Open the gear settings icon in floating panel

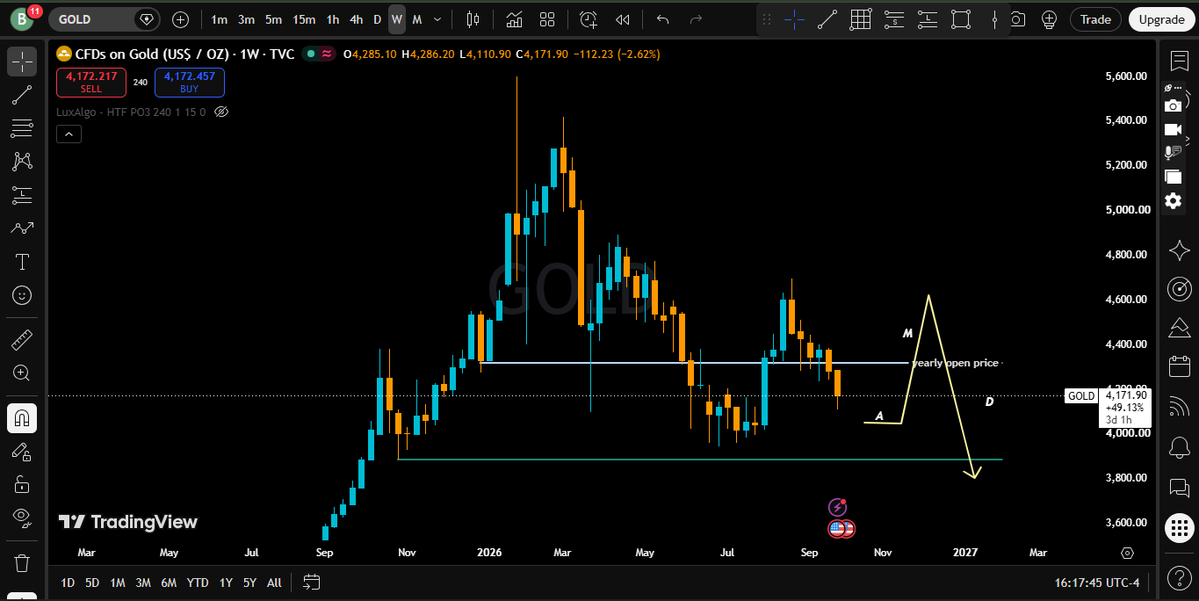pos(1173,201)
